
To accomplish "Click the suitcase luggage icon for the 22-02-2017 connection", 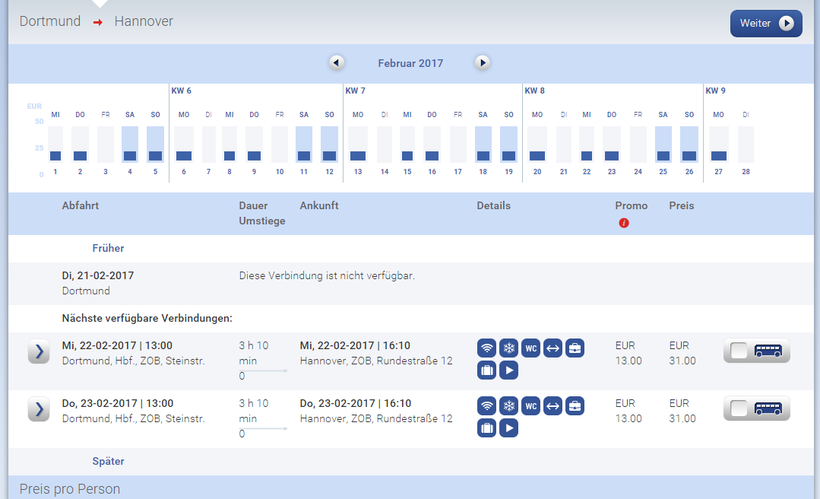I will coord(487,371).
